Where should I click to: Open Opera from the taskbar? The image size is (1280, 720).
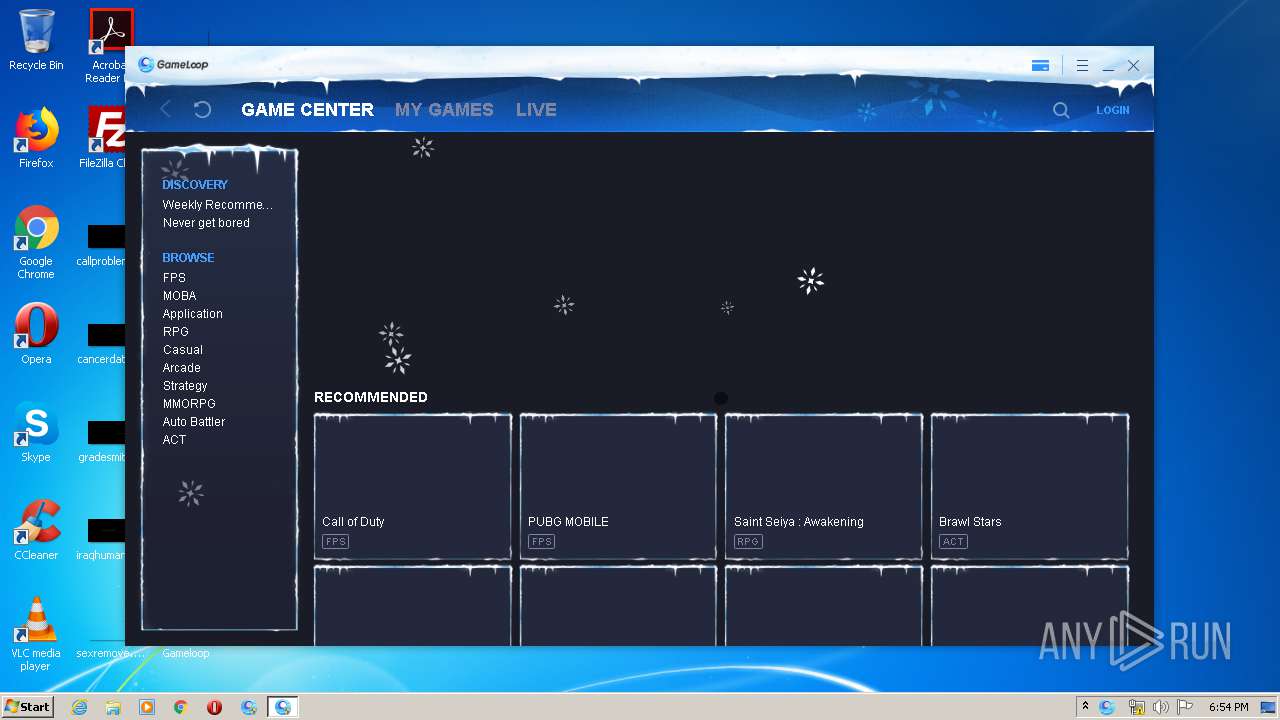pos(214,707)
